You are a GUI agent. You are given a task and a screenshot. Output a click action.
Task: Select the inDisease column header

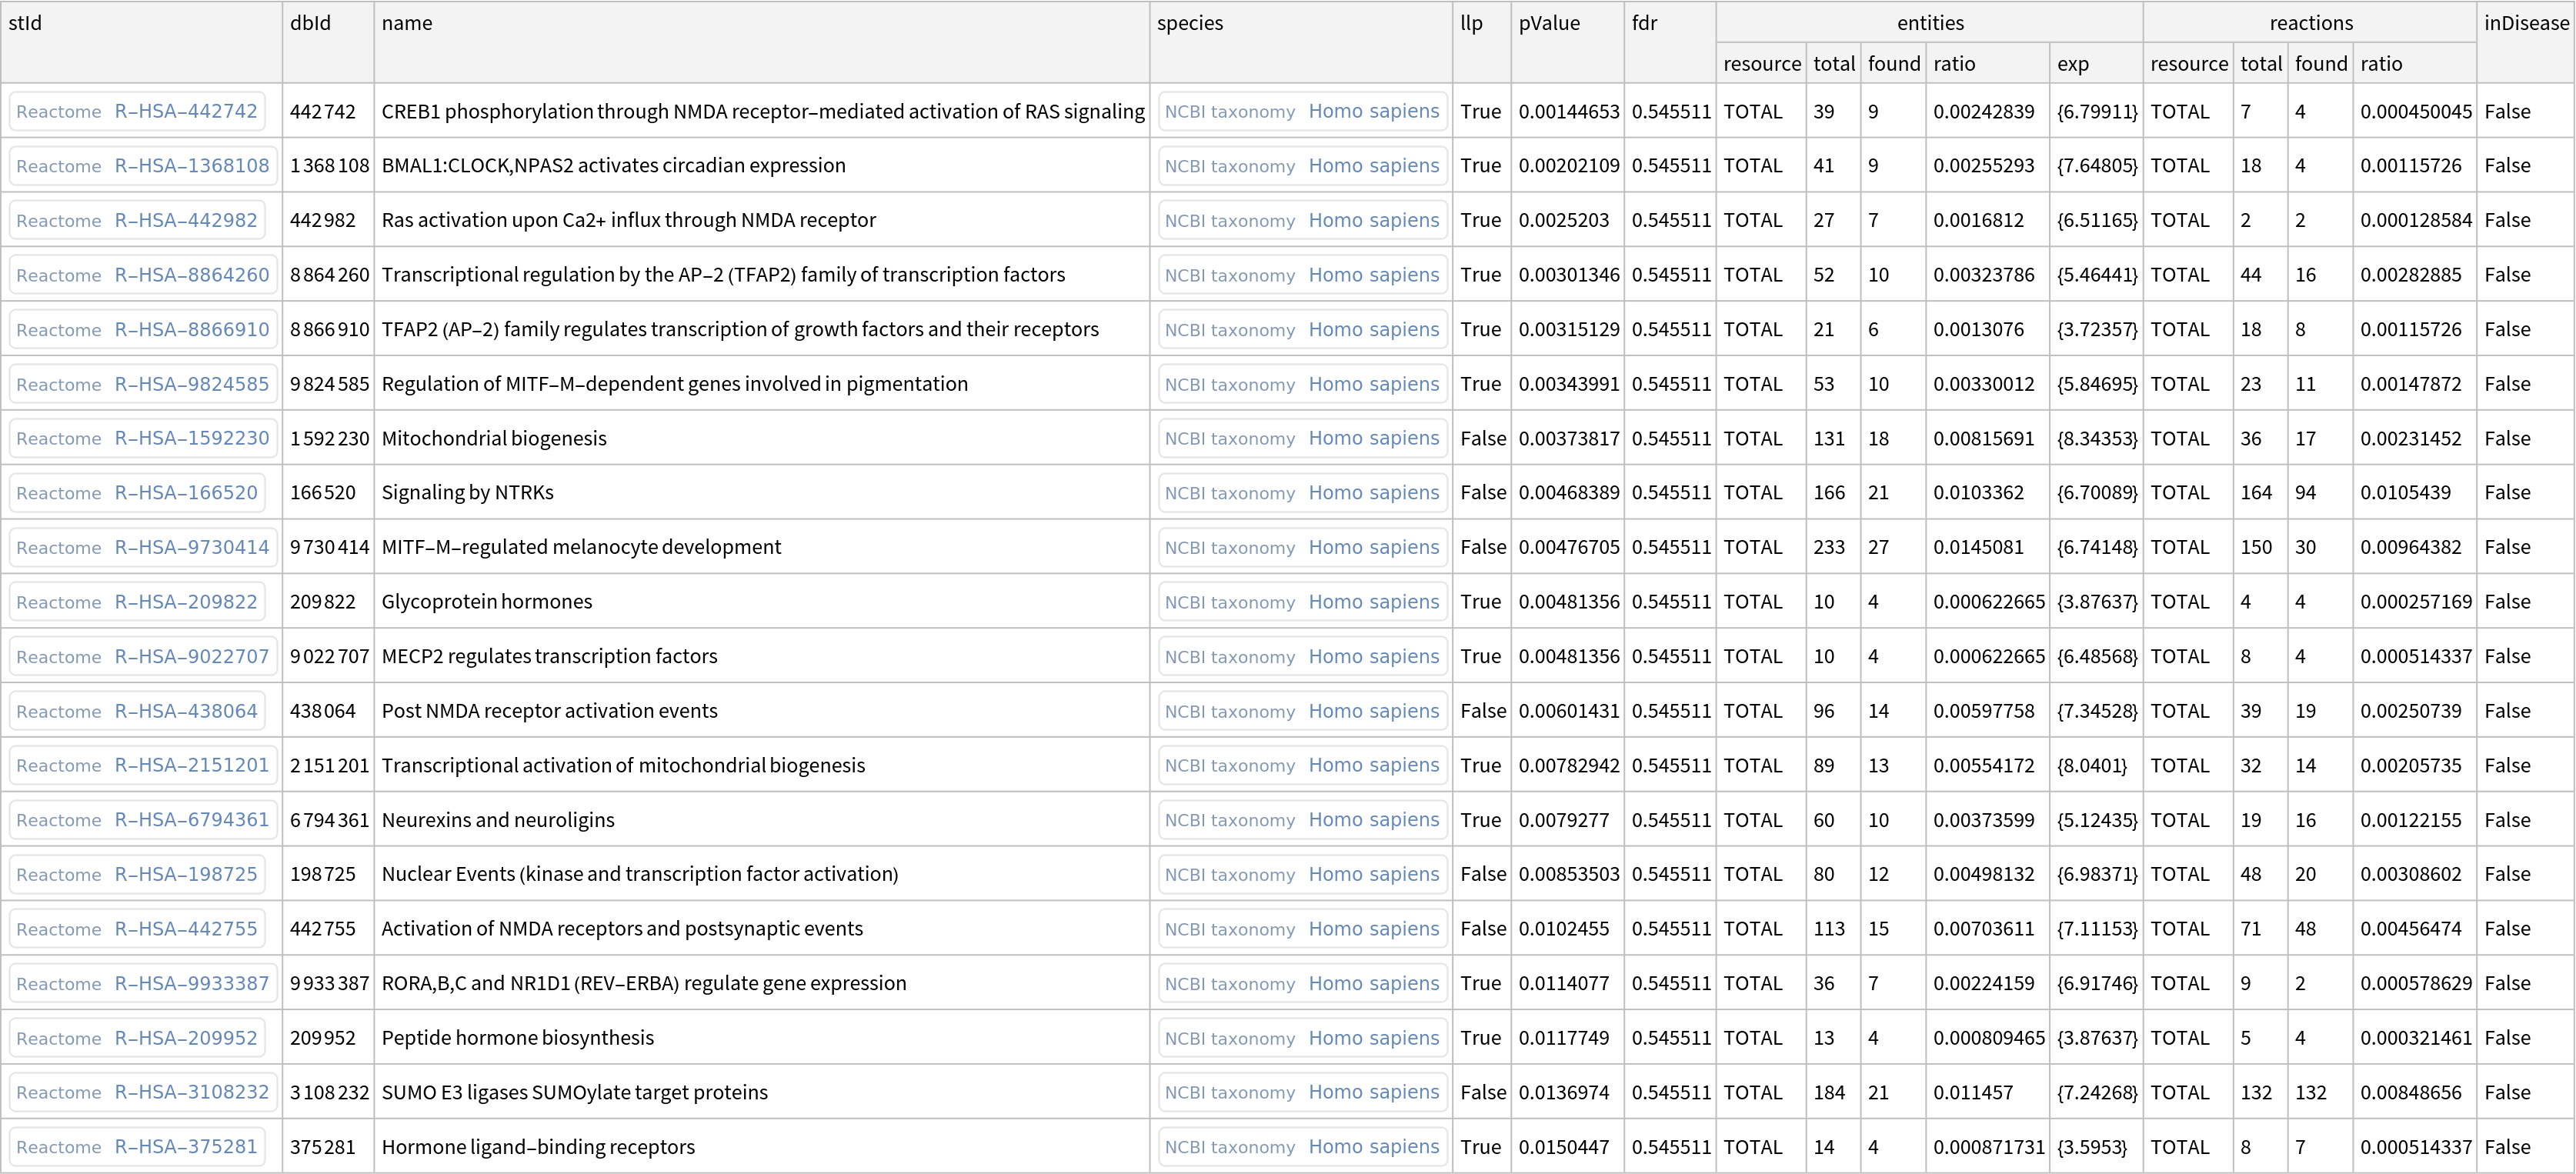[2526, 23]
